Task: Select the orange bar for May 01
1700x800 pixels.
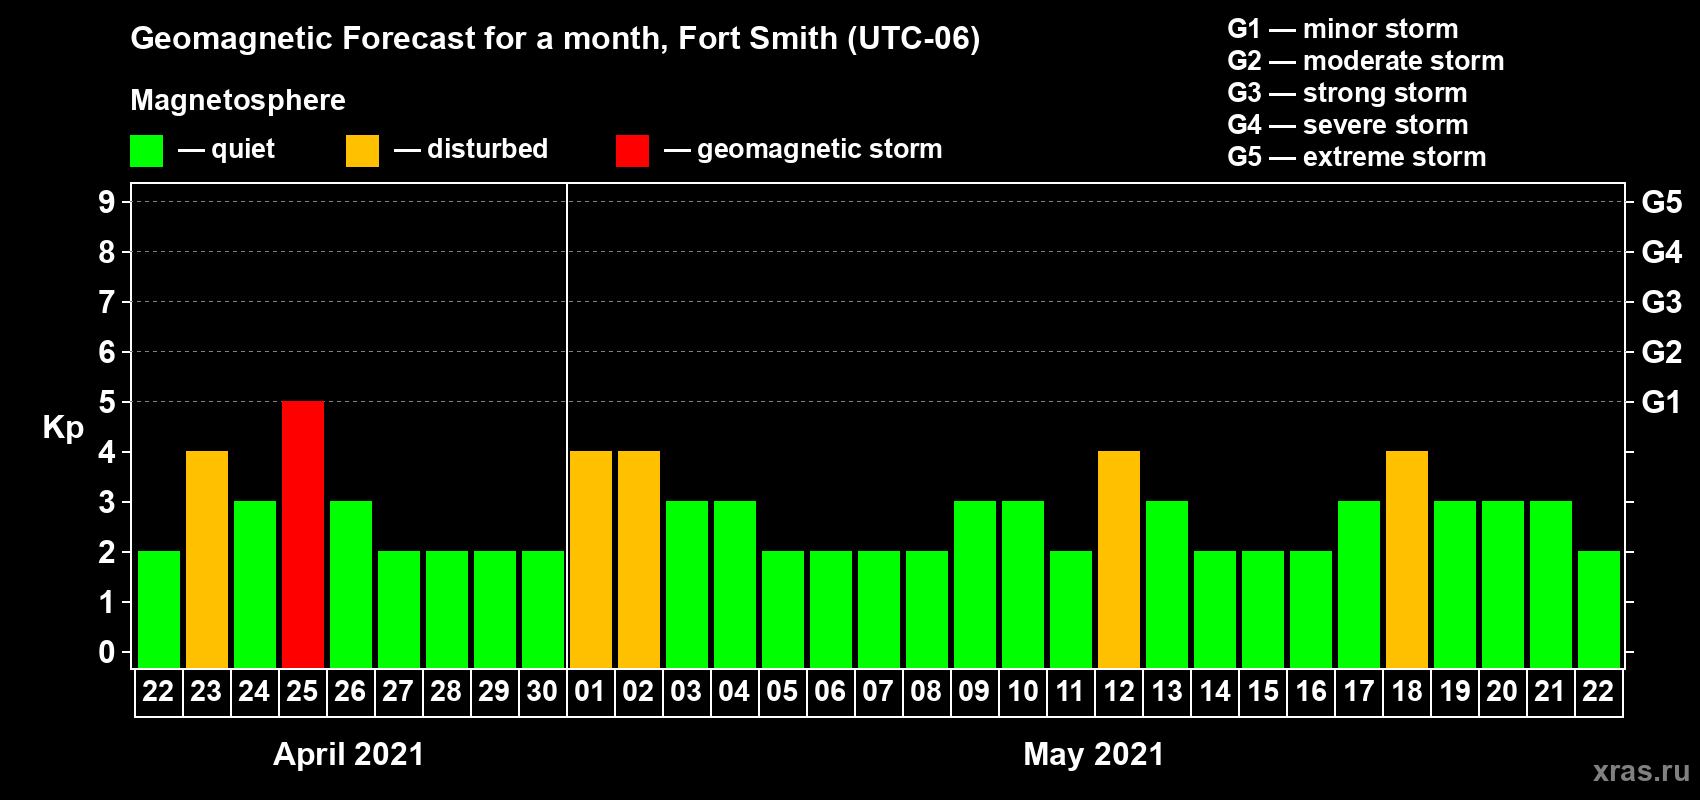Action: 590,559
